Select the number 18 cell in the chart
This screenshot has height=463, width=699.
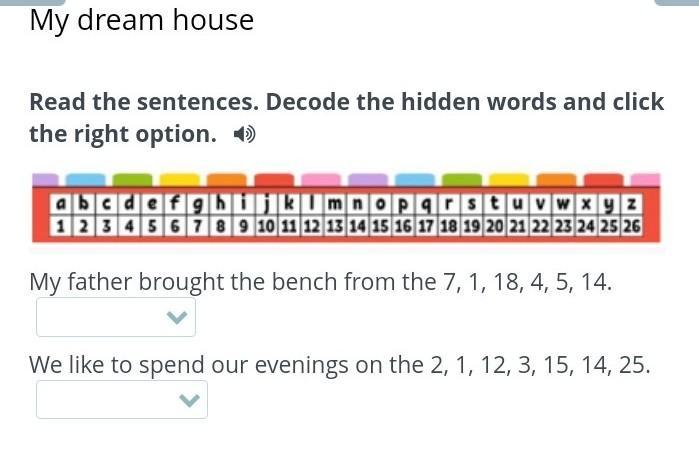click(449, 227)
